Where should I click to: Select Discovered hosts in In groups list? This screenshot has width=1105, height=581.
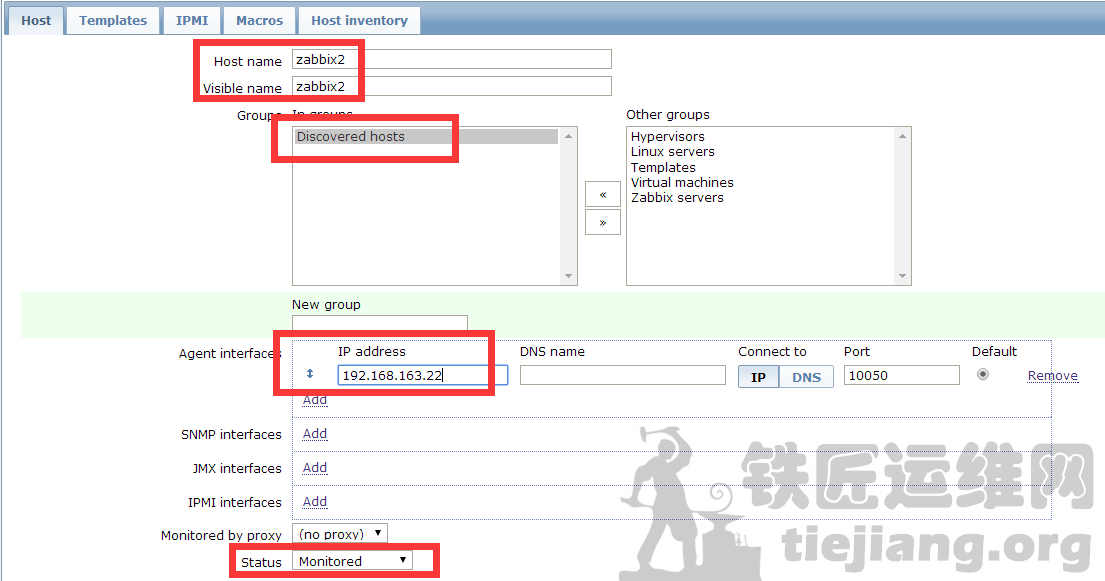click(426, 136)
